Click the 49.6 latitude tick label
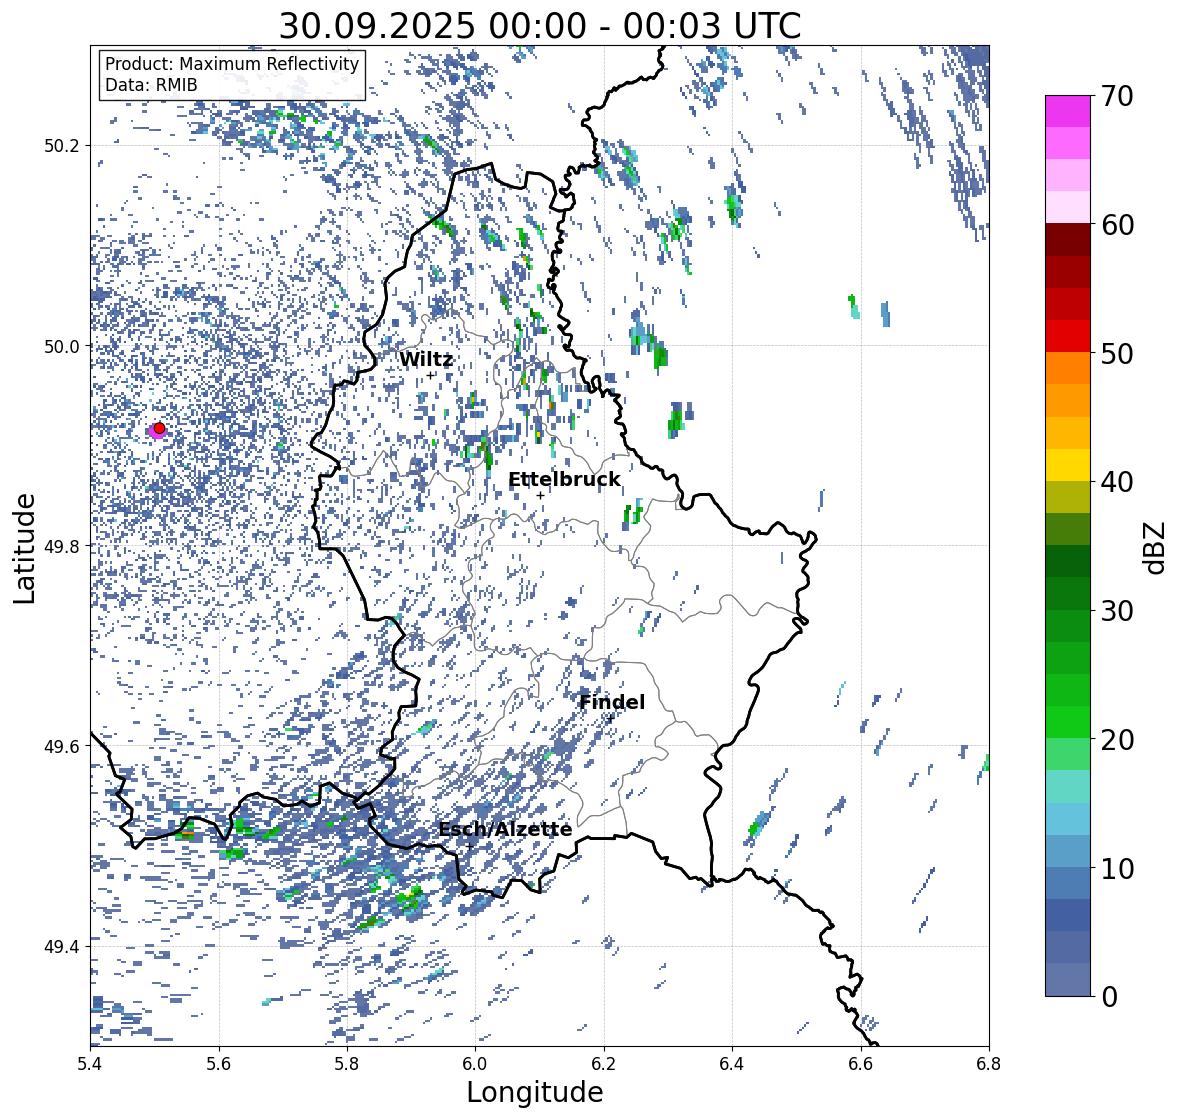Screen dimensions: 1179x1117 (62, 746)
